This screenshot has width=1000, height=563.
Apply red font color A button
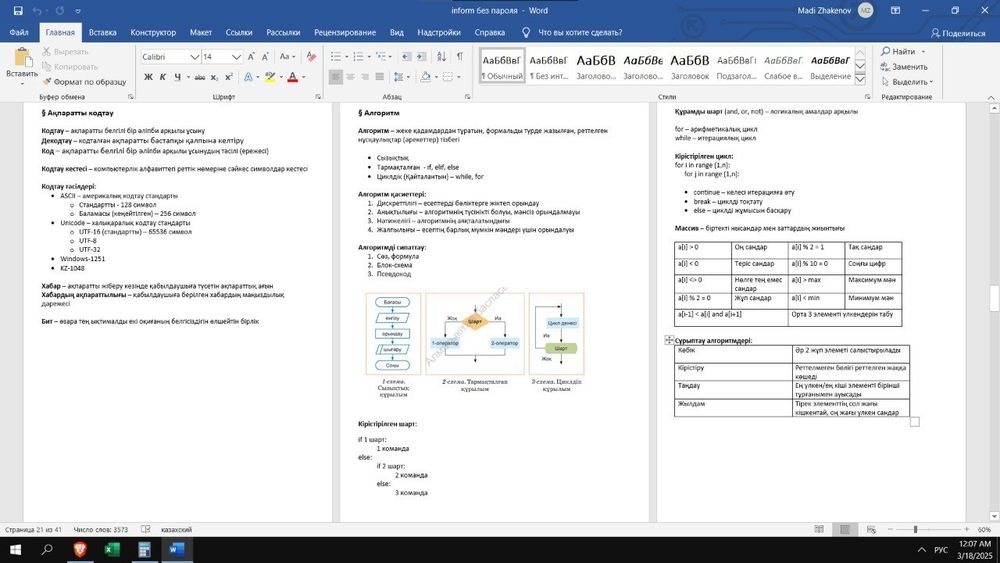tap(293, 77)
